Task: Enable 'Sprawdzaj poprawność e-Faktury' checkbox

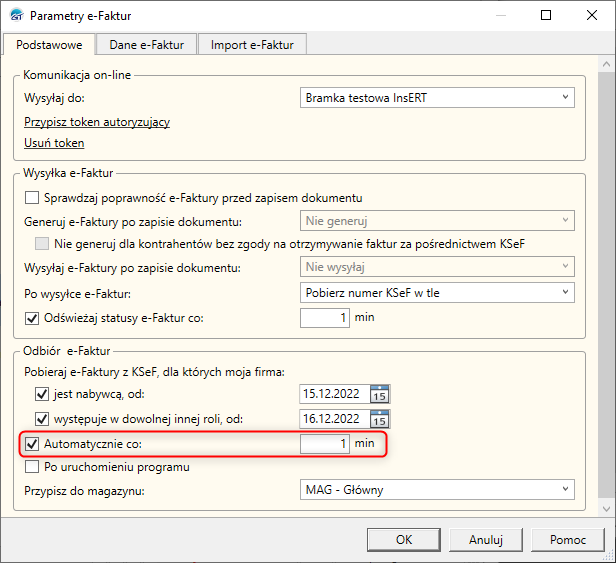Action: [x=31, y=197]
